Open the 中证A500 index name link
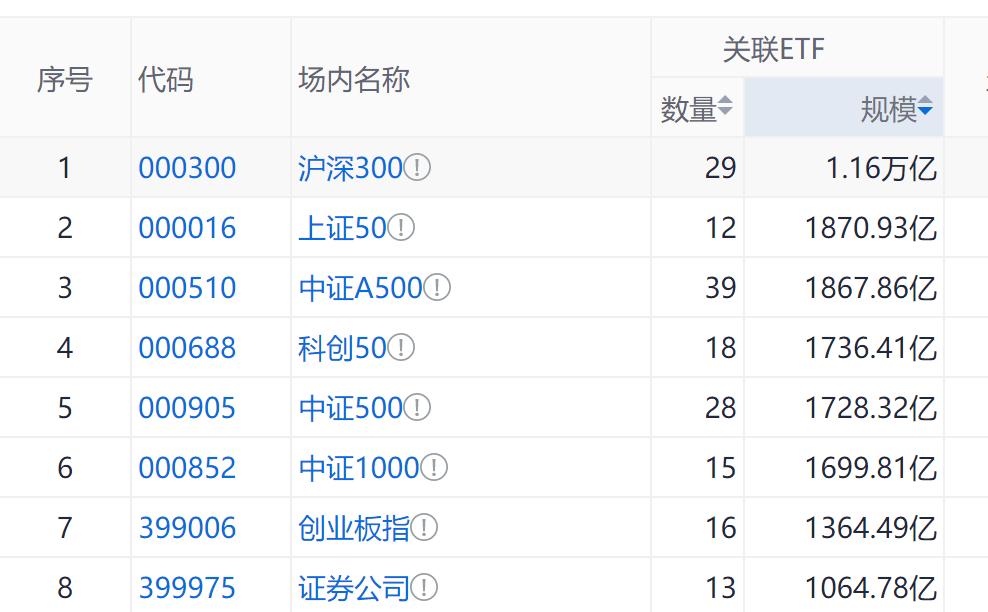The image size is (988, 612). pos(360,287)
